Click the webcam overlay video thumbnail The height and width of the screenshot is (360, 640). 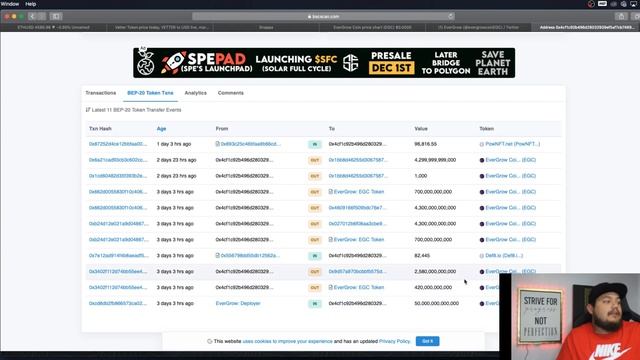pos(570,317)
